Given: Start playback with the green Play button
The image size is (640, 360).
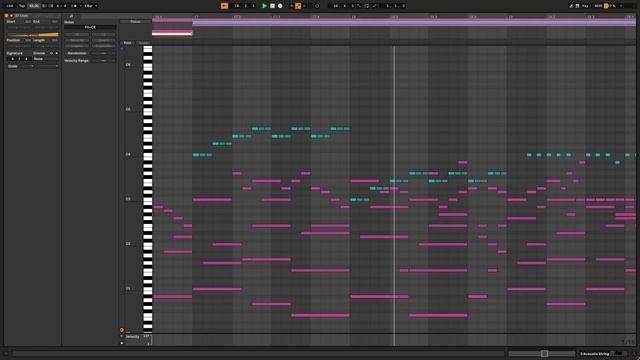Looking at the screenshot, I should pyautogui.click(x=264, y=6).
